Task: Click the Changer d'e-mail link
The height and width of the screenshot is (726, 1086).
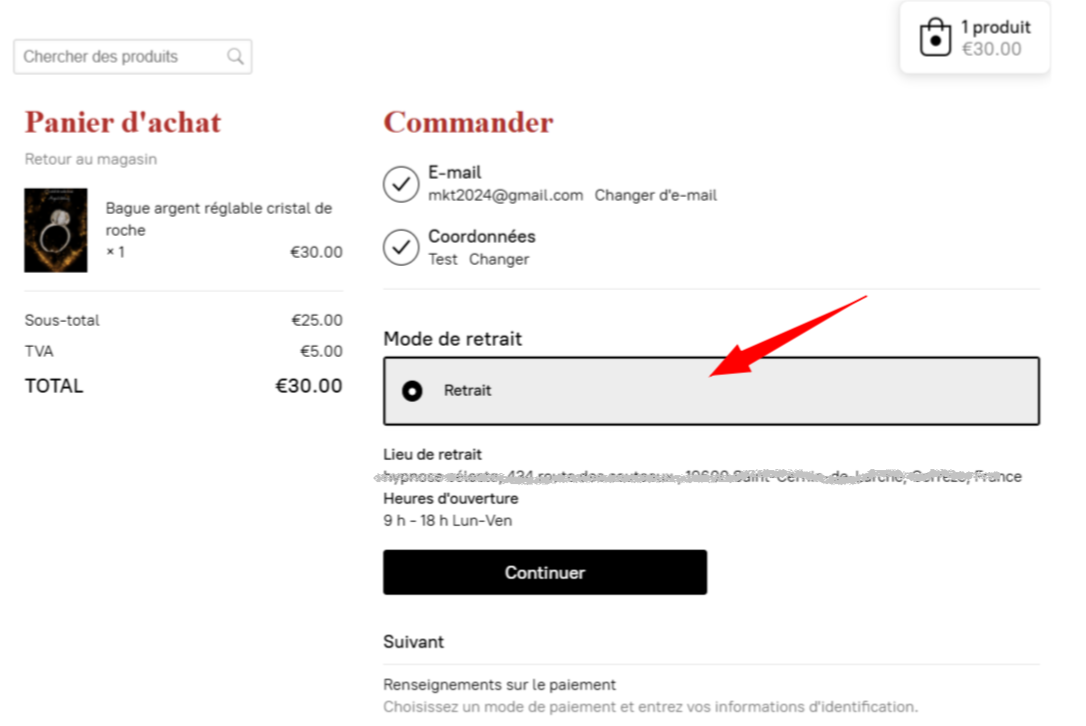Action: (x=655, y=195)
